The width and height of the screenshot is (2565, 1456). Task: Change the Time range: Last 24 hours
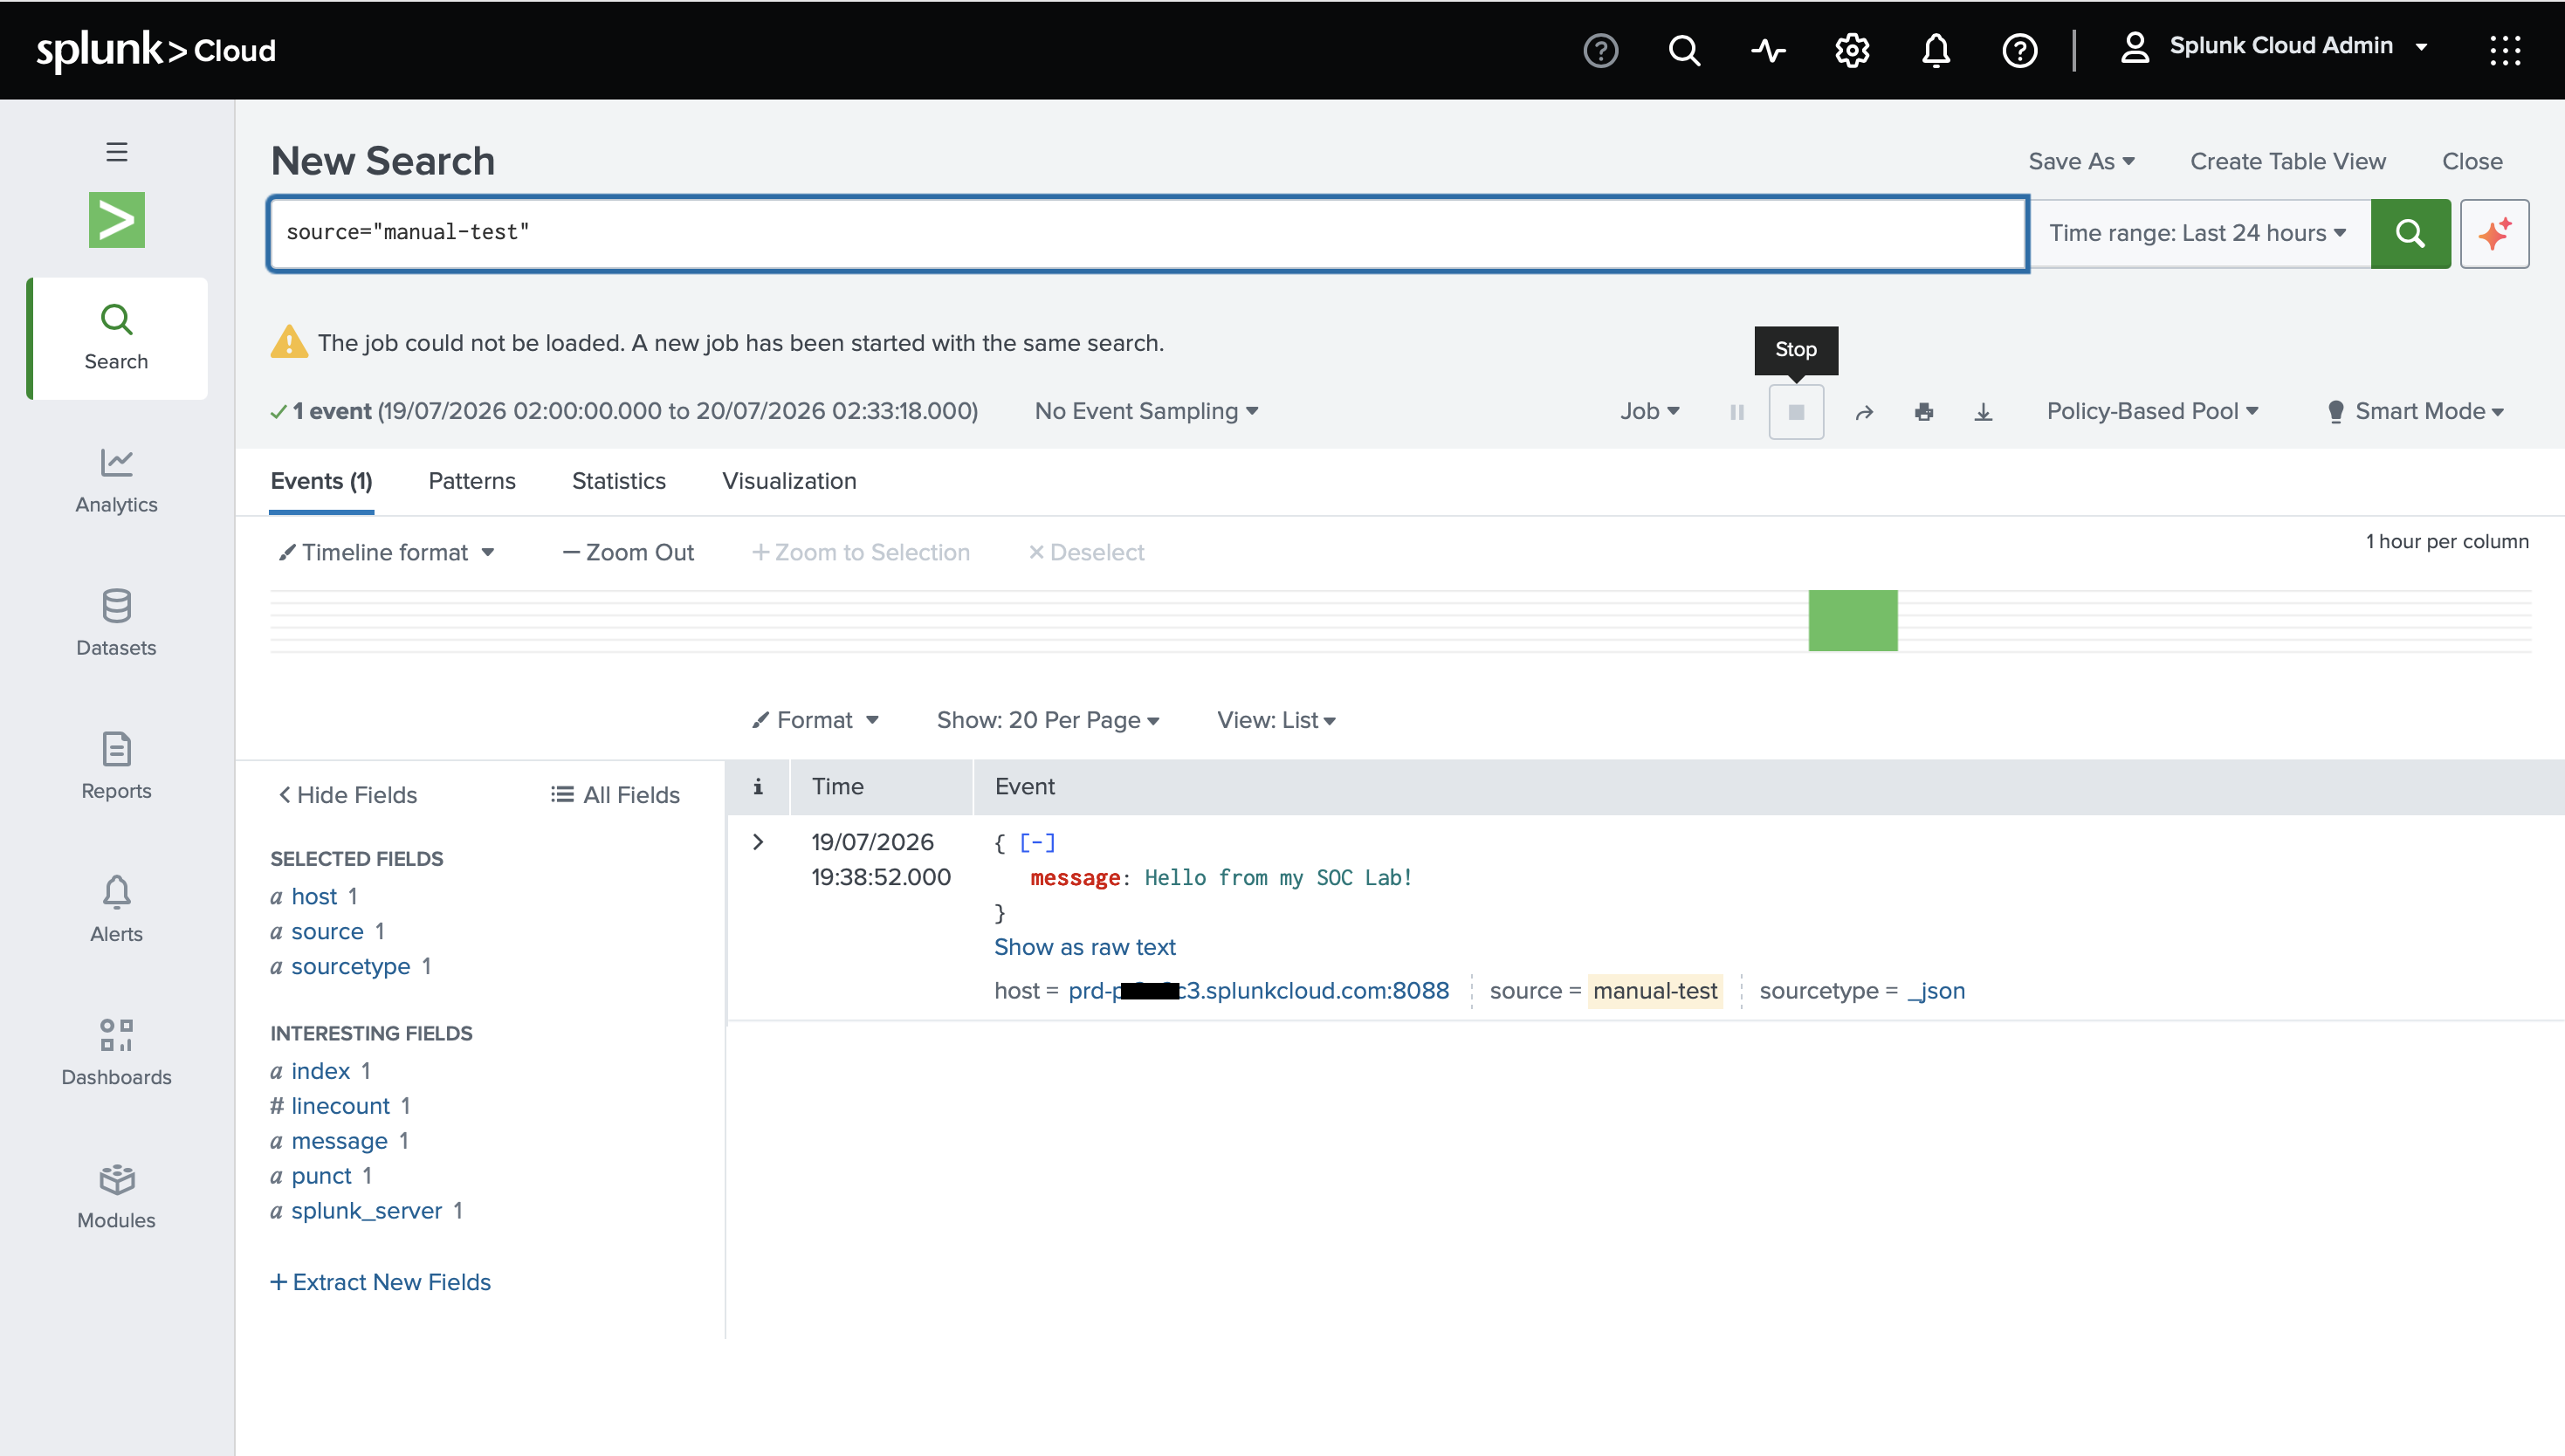pyautogui.click(x=2198, y=234)
